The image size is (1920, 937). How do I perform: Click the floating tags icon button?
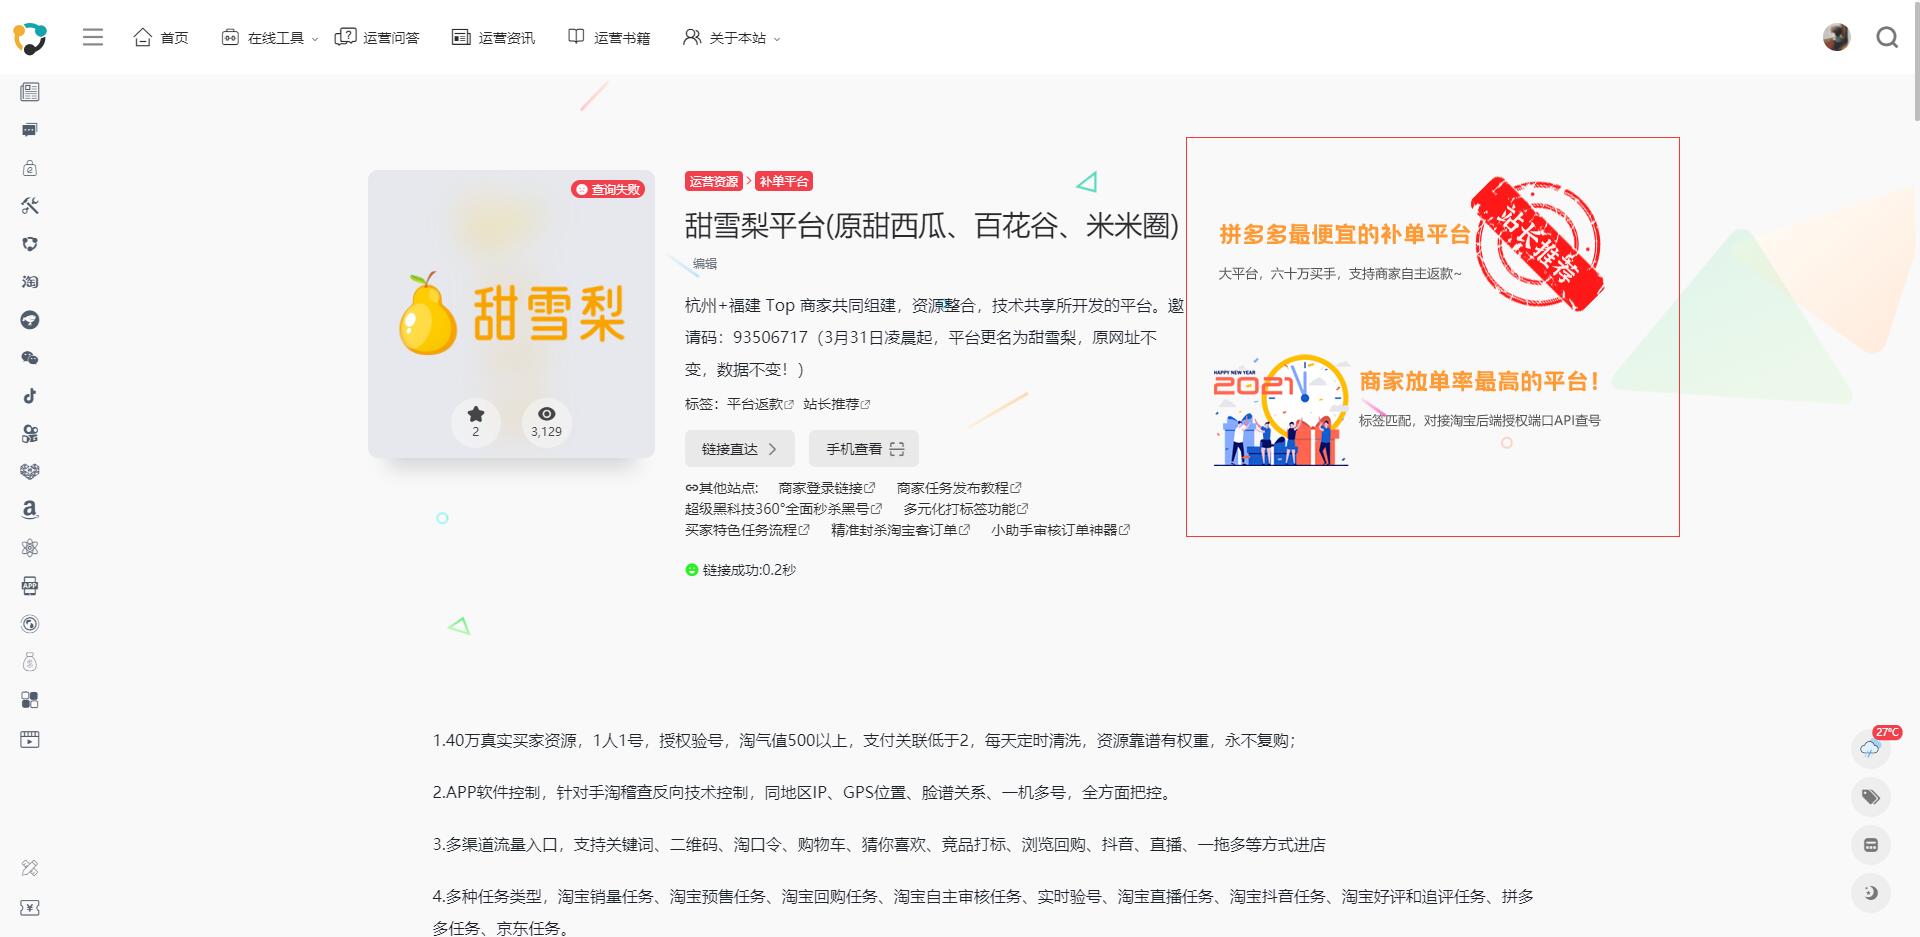[x=1871, y=797]
